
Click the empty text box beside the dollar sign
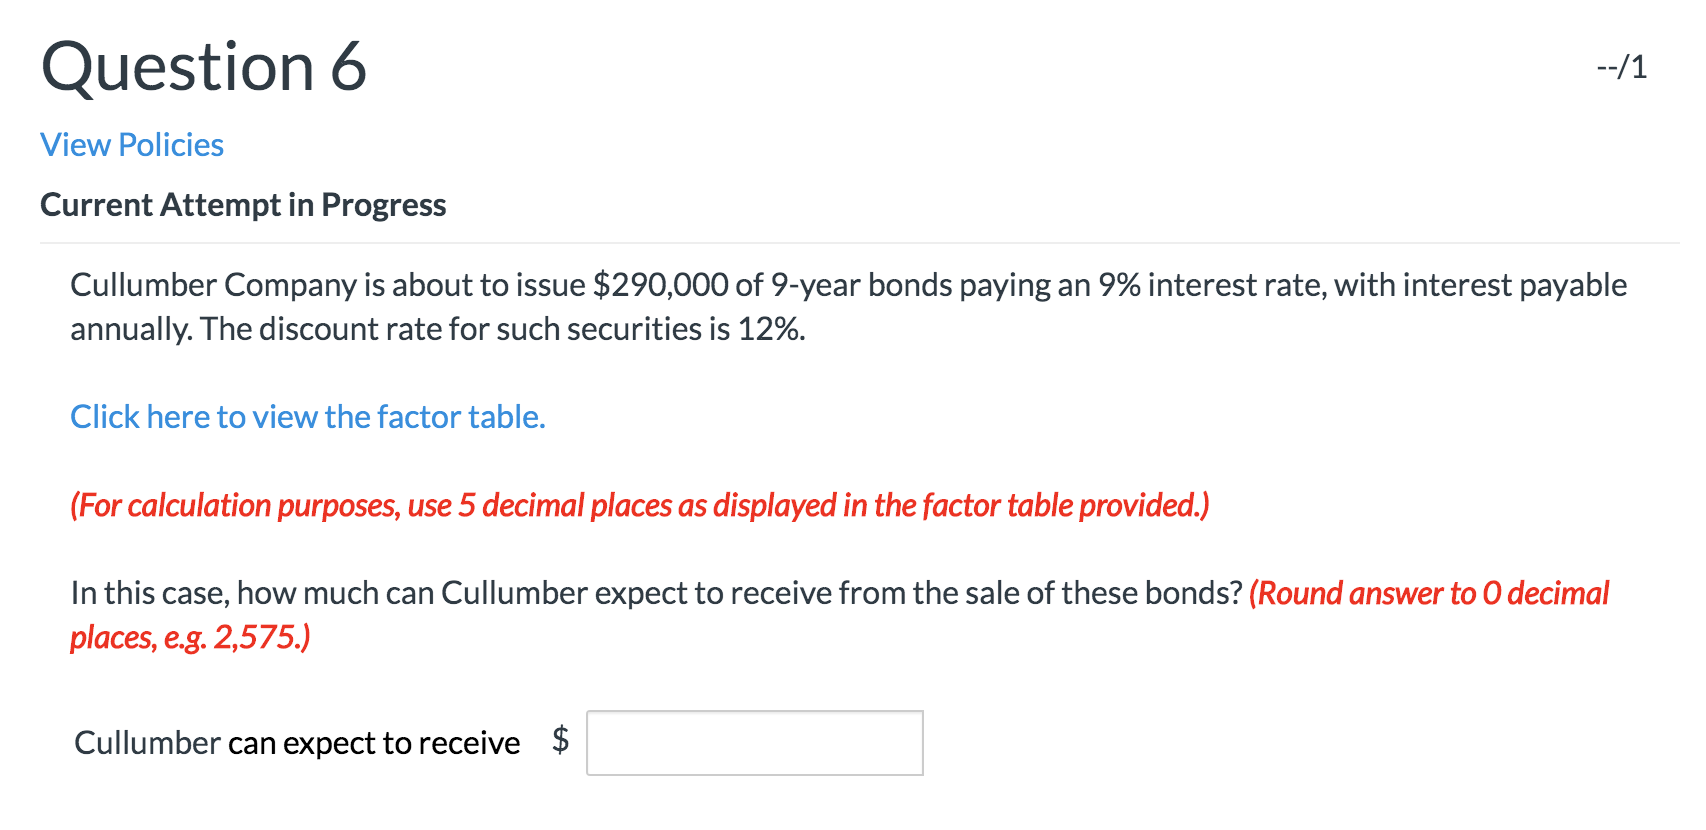coord(754,742)
